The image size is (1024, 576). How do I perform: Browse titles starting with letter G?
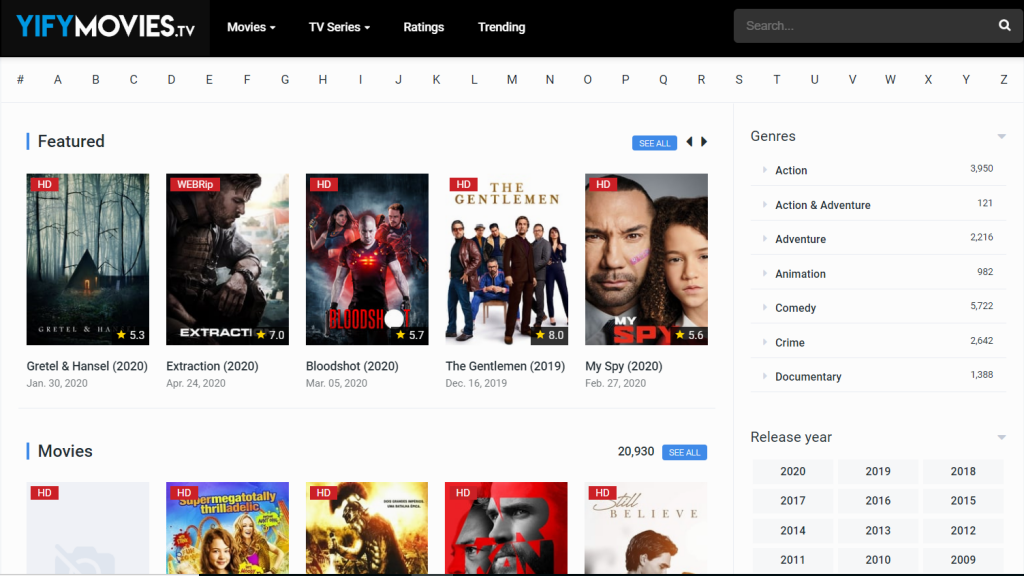(285, 80)
